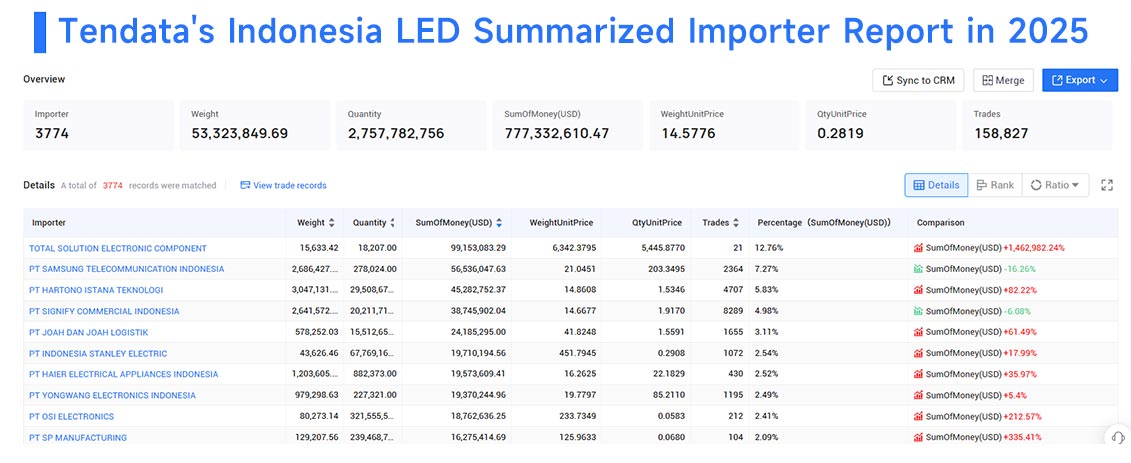Open PT SP MANUFACTURING importer
The width and height of the screenshot is (1131, 463).
tap(78, 438)
